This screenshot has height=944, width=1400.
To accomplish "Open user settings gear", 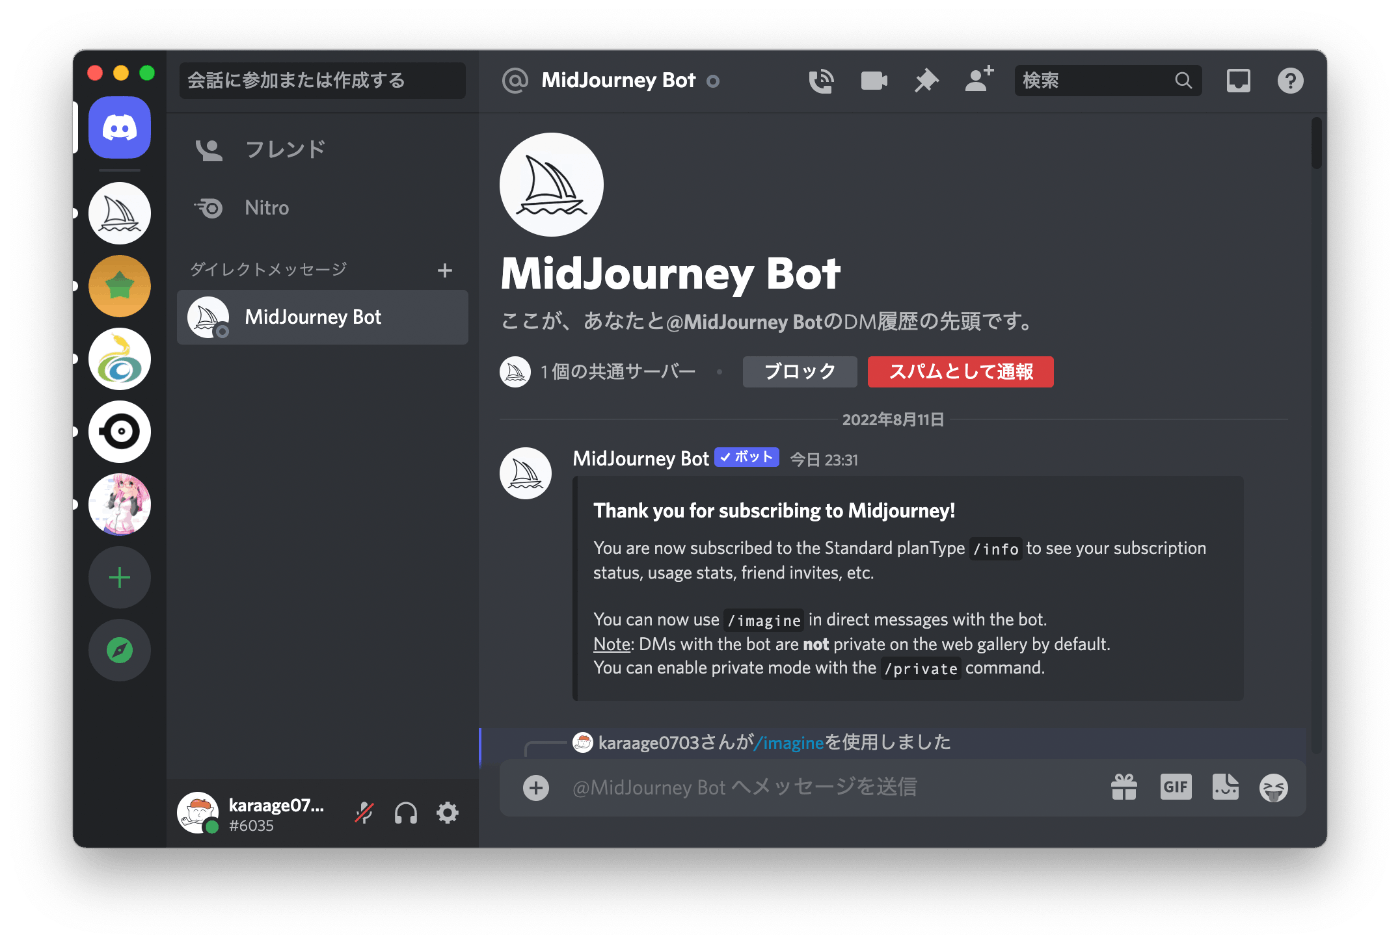I will pos(448,813).
